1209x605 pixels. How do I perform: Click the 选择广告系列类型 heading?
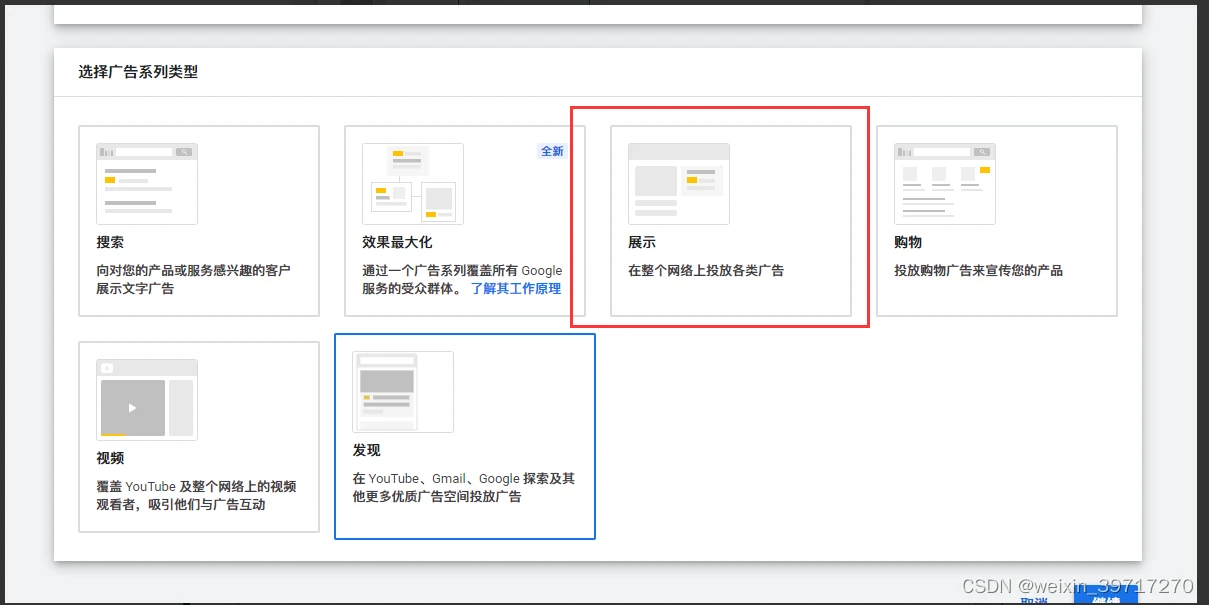tap(138, 72)
